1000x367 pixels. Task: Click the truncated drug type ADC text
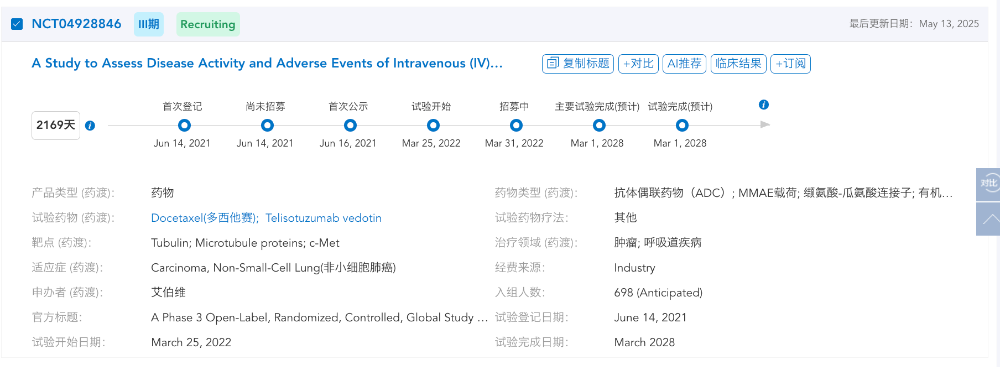(784, 193)
